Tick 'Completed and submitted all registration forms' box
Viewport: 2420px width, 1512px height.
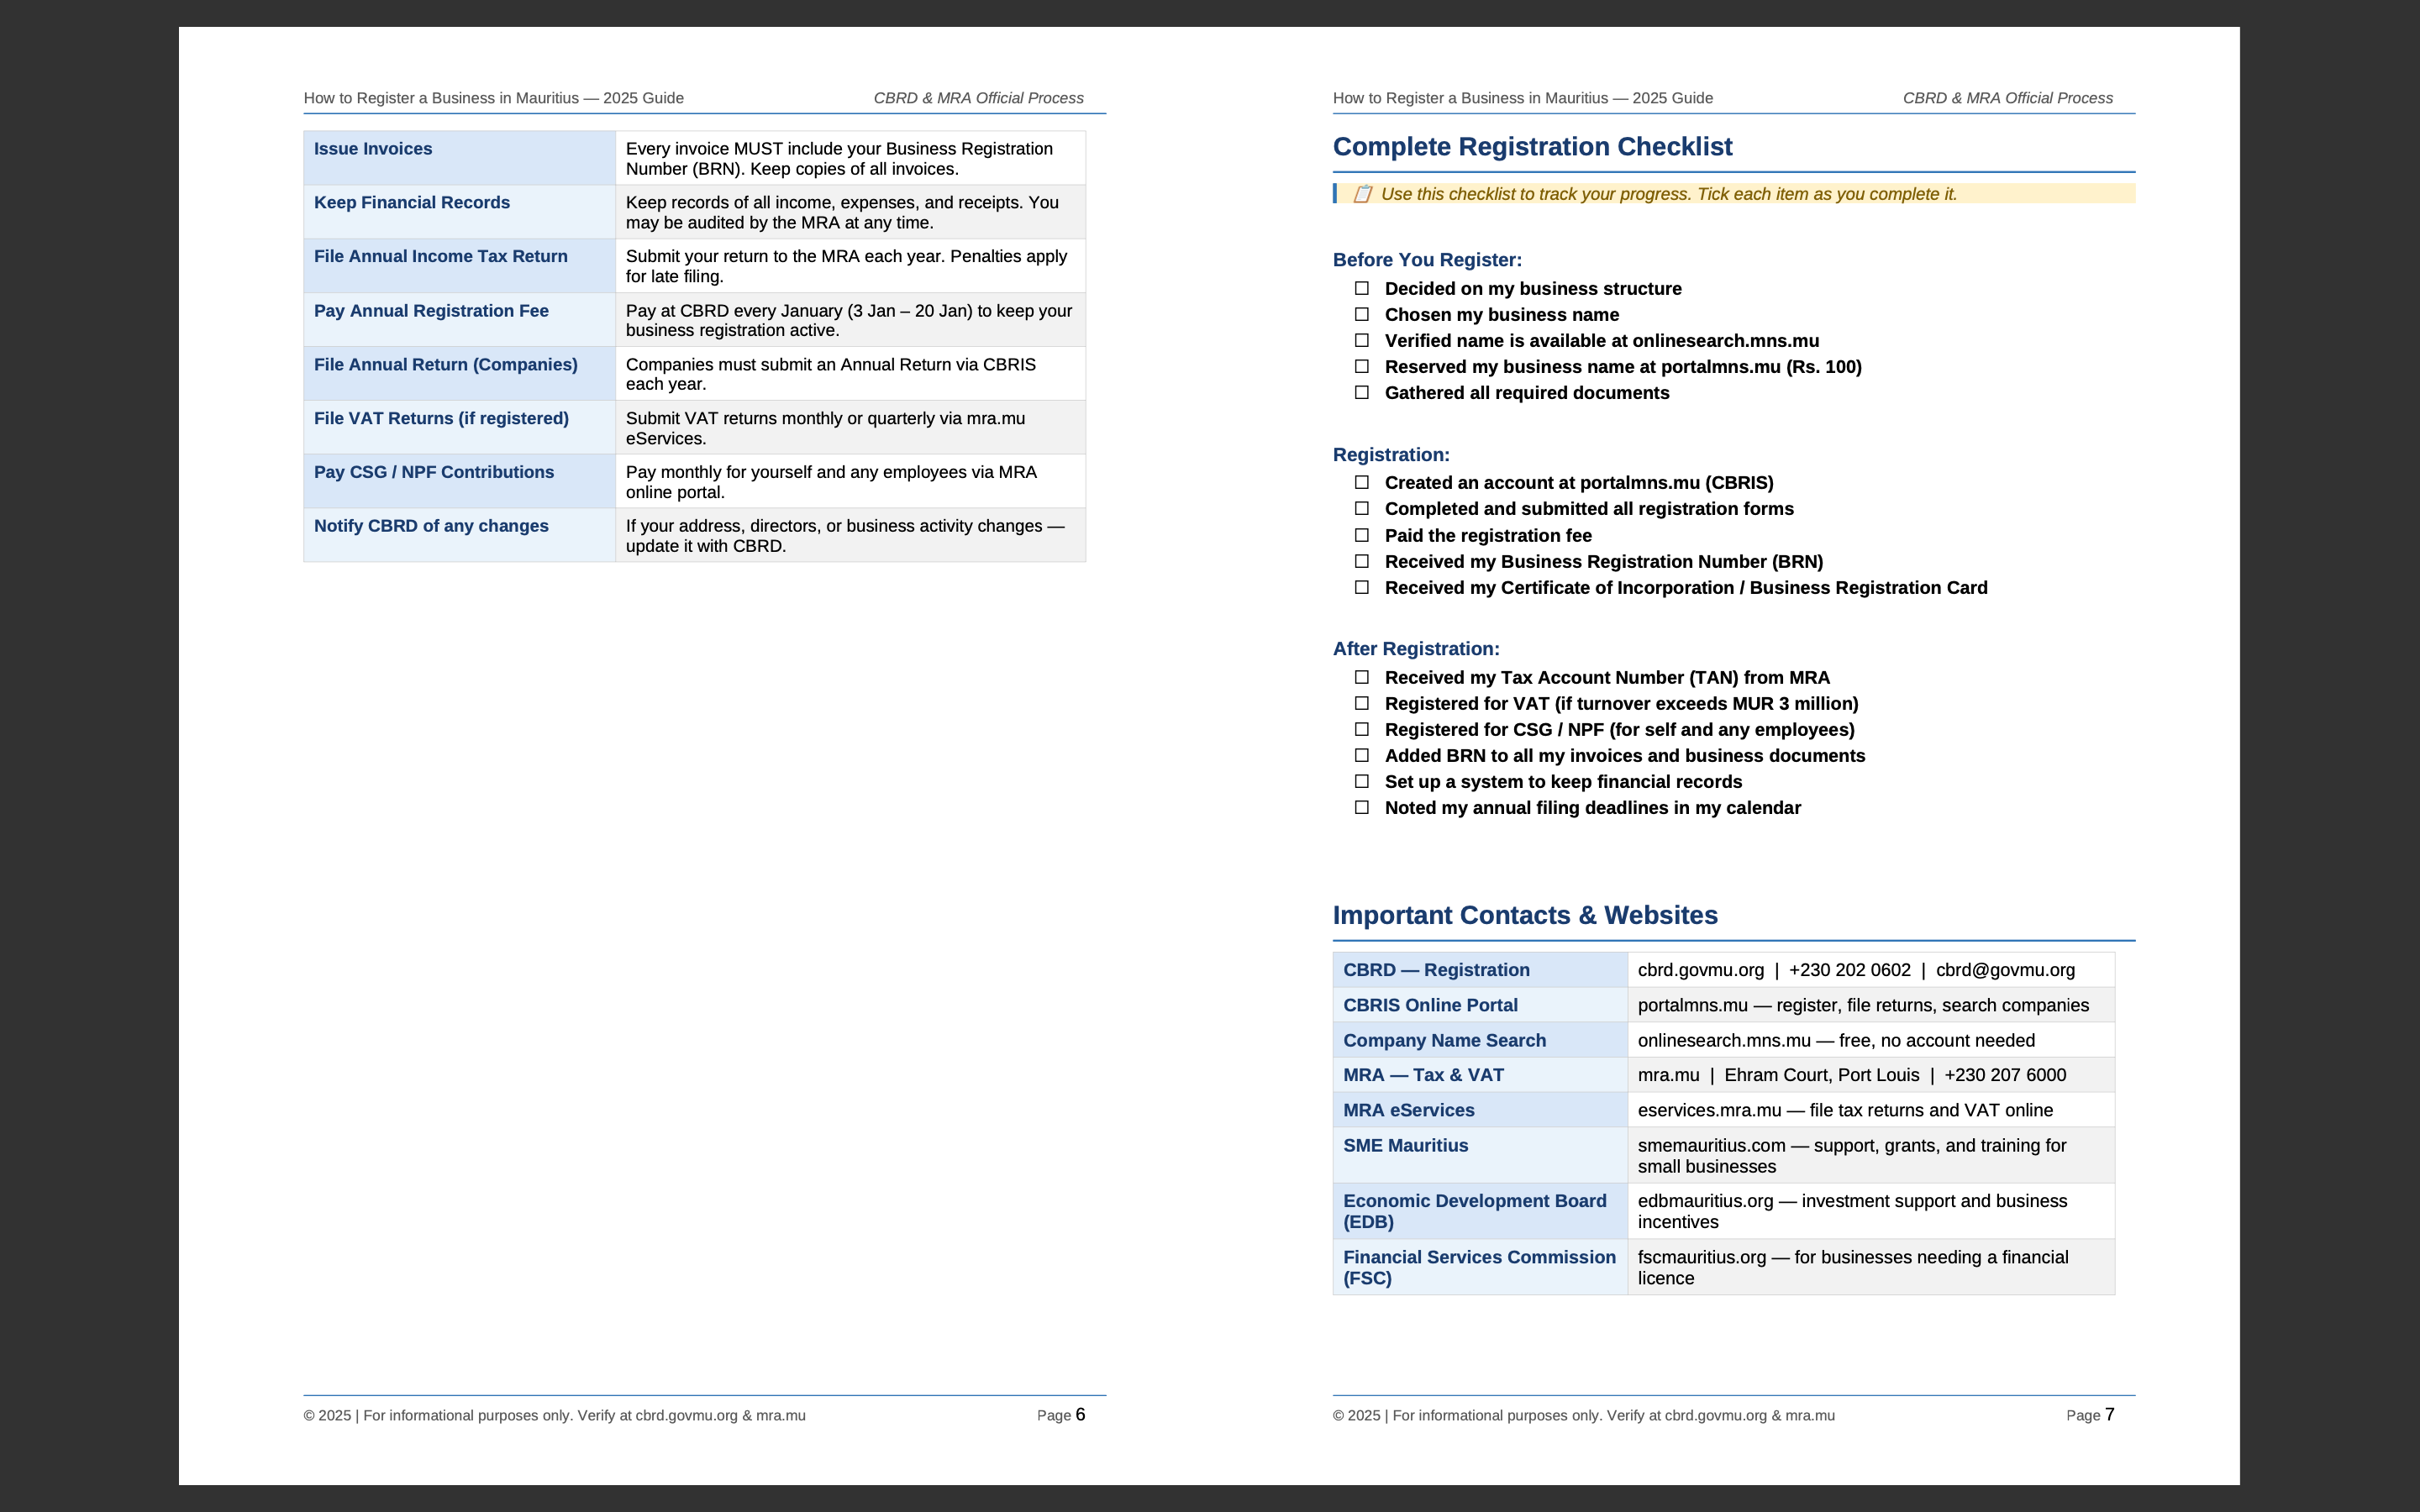coord(1361,509)
